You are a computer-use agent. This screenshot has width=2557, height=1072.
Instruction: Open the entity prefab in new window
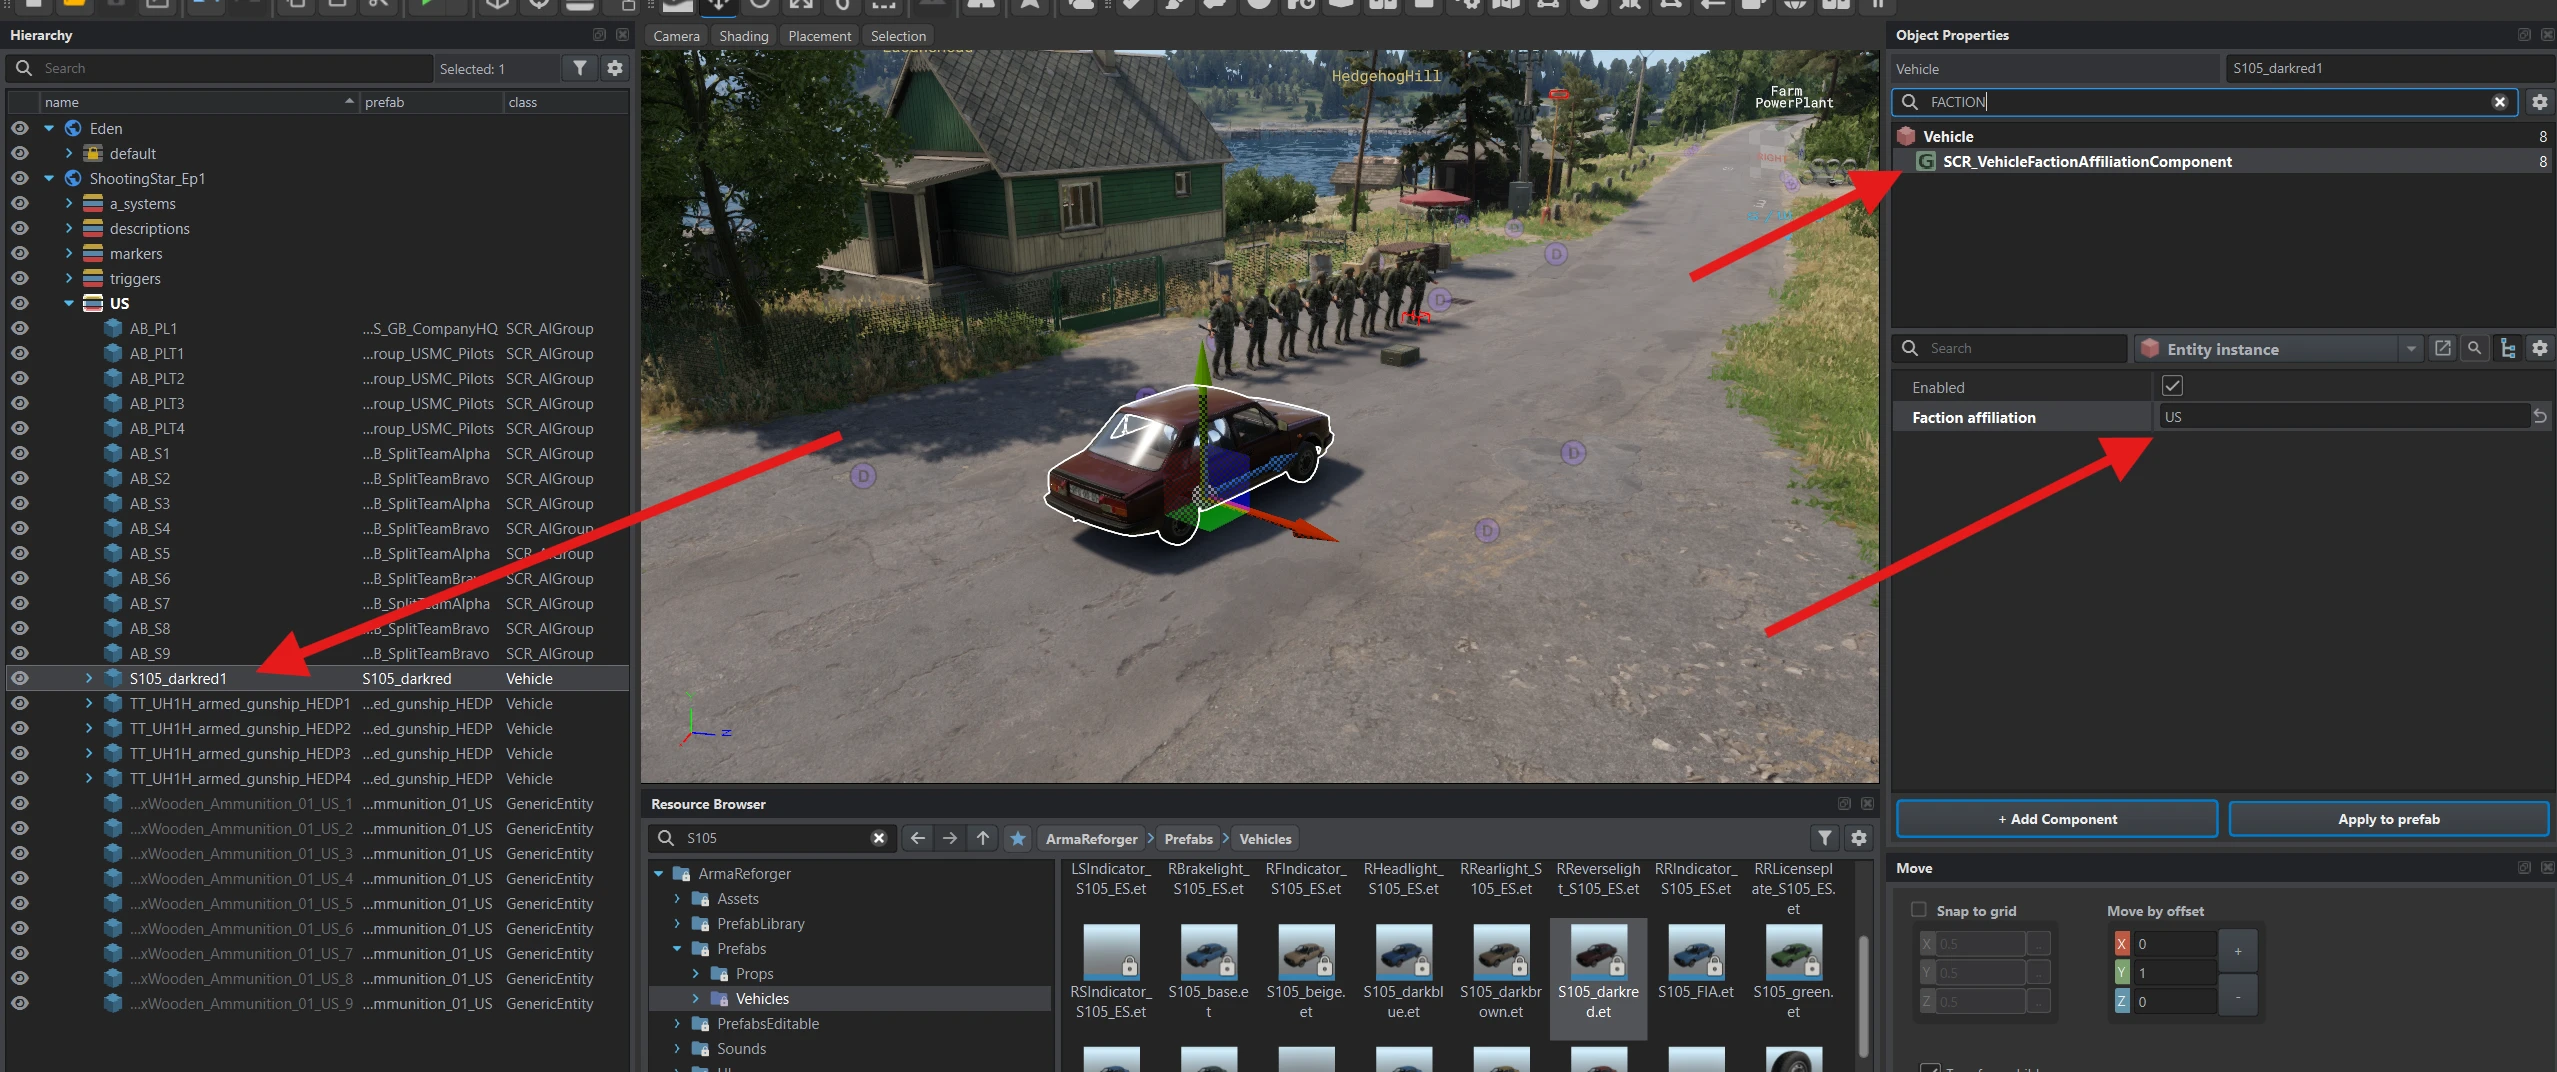tap(2443, 348)
